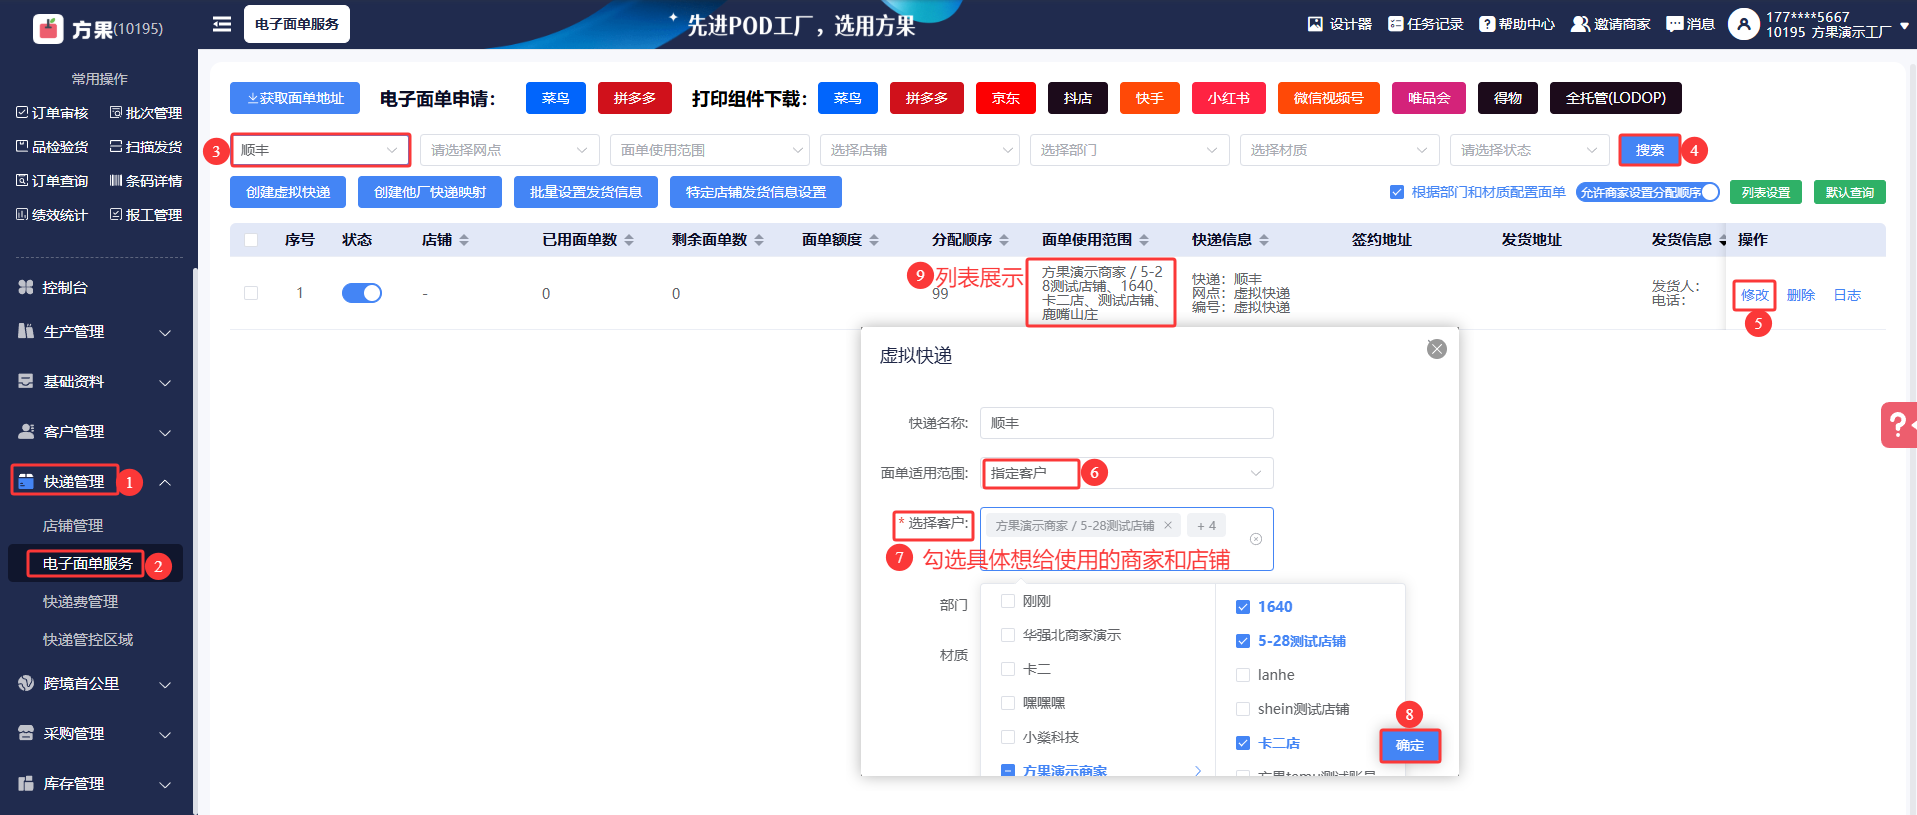Open the 请选择状态 dropdown
Screen dimensions: 1917x815
[x=1530, y=150]
